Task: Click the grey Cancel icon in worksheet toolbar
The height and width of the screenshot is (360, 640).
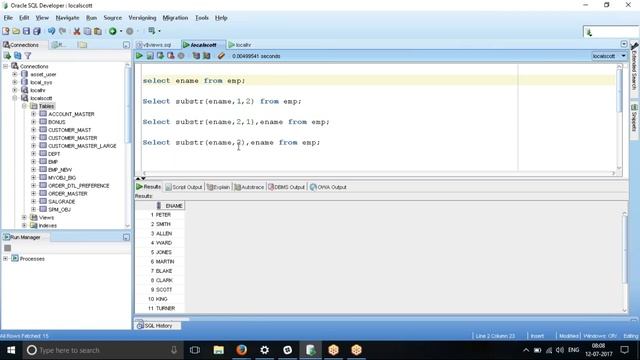Action: [181, 56]
